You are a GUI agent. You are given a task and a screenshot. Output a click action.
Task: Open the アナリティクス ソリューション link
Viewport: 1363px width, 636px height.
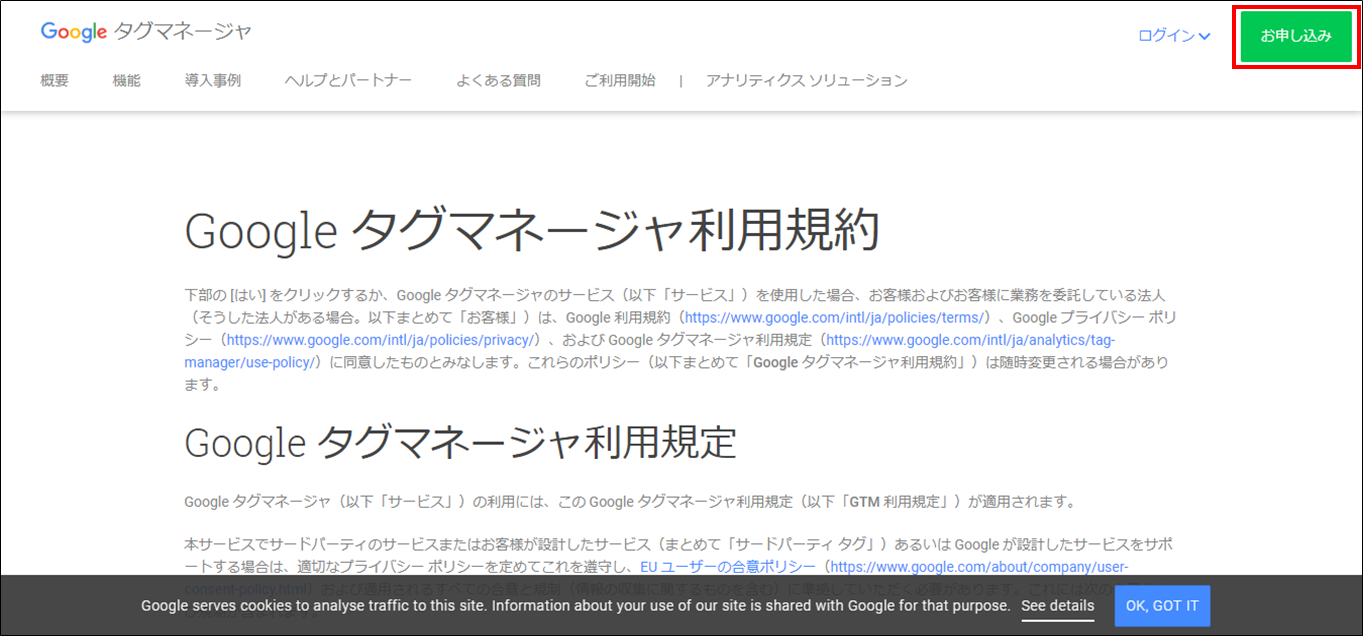coord(806,80)
